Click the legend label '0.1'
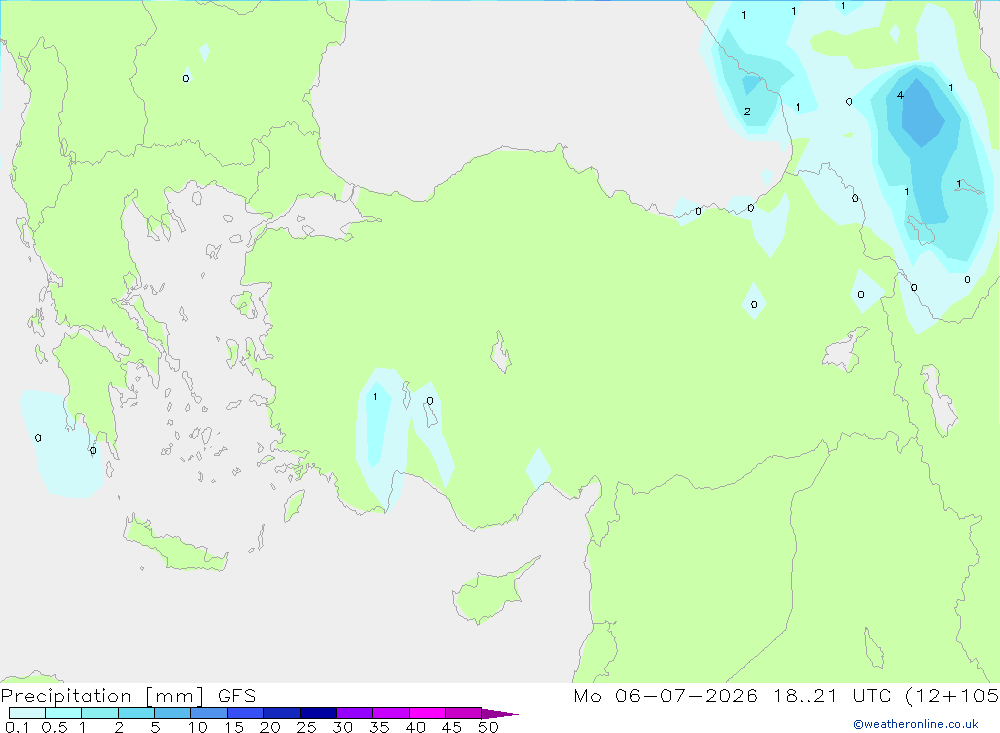 click(x=17, y=727)
